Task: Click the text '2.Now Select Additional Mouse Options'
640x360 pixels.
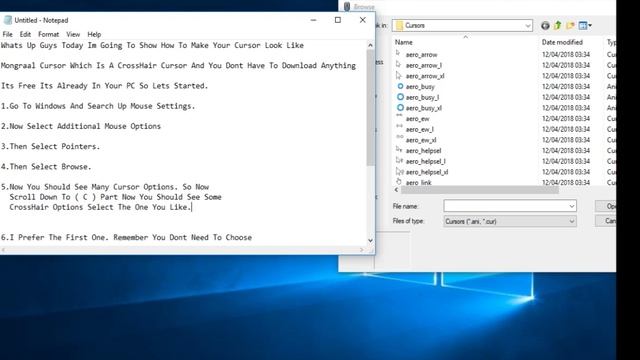Action: point(80,126)
